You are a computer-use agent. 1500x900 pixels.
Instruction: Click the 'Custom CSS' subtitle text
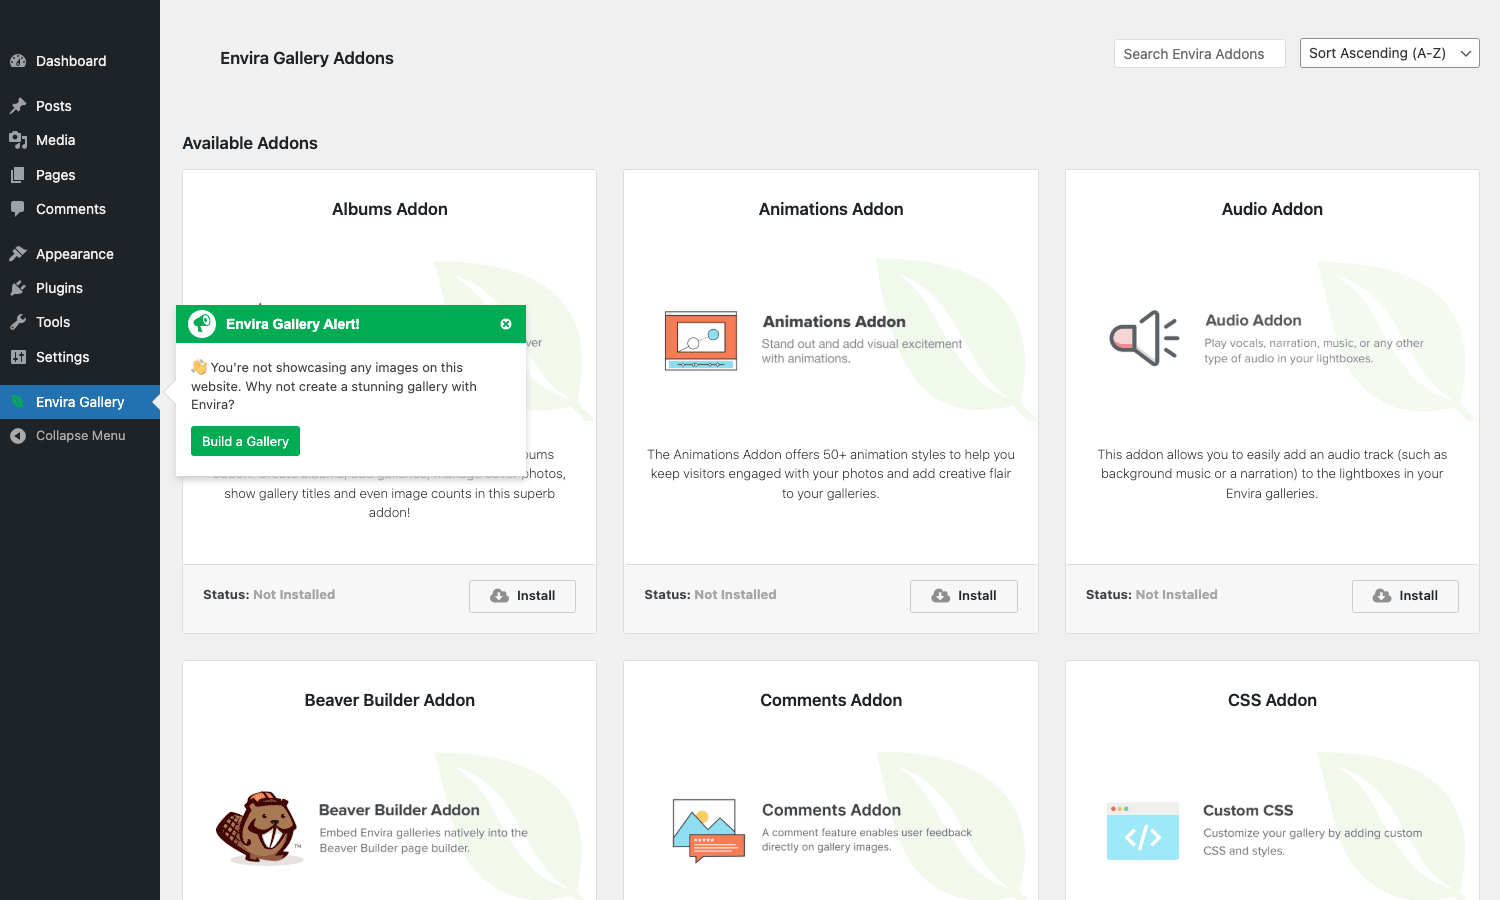point(1248,810)
